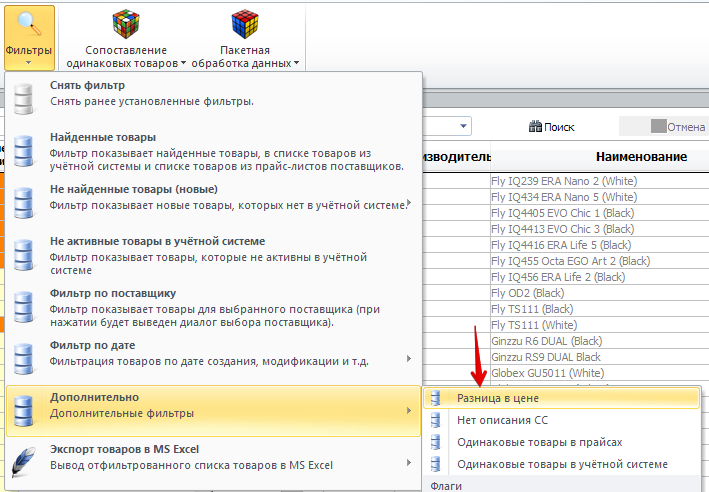Click the database icon beside Фильтр по поставщику

point(23,307)
